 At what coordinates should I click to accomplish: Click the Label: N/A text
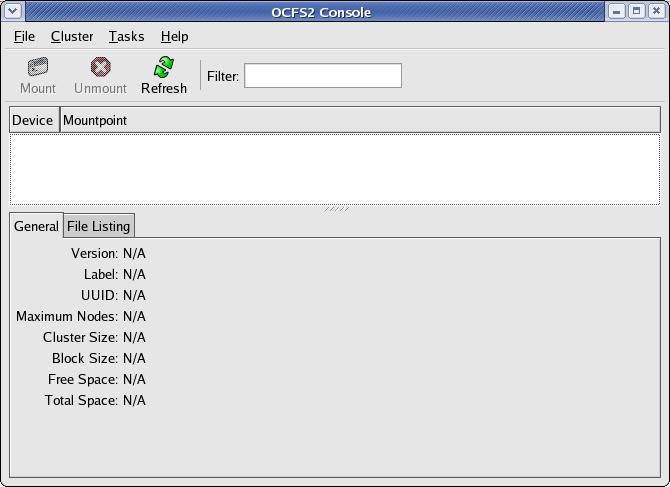(115, 274)
